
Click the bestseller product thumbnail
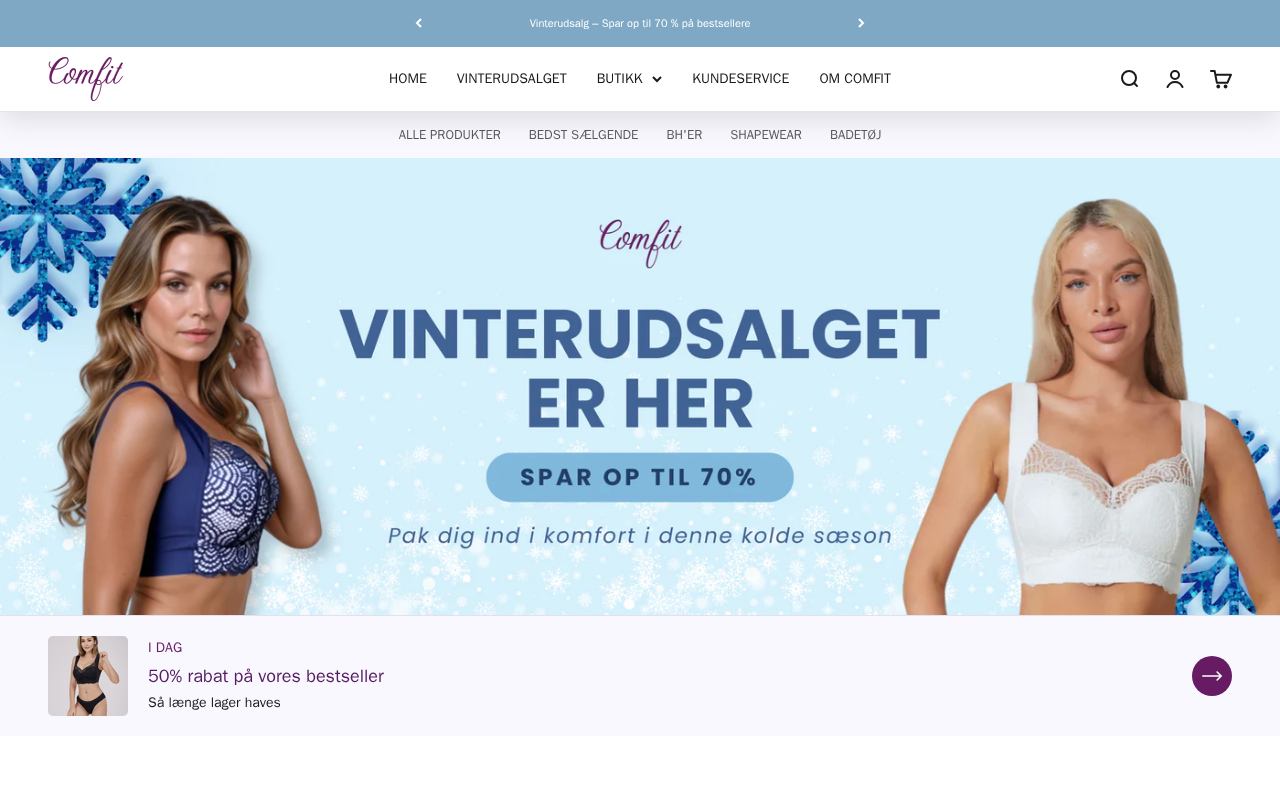(x=88, y=676)
